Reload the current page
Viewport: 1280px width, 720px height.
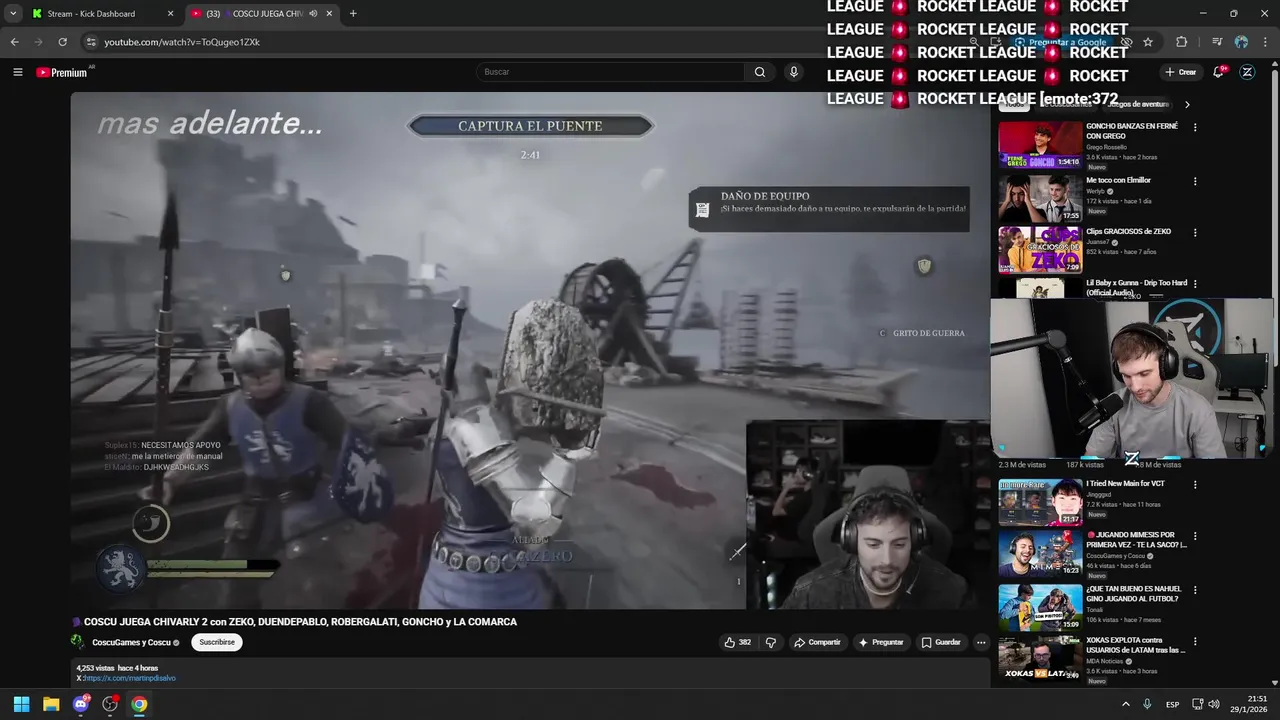(62, 42)
